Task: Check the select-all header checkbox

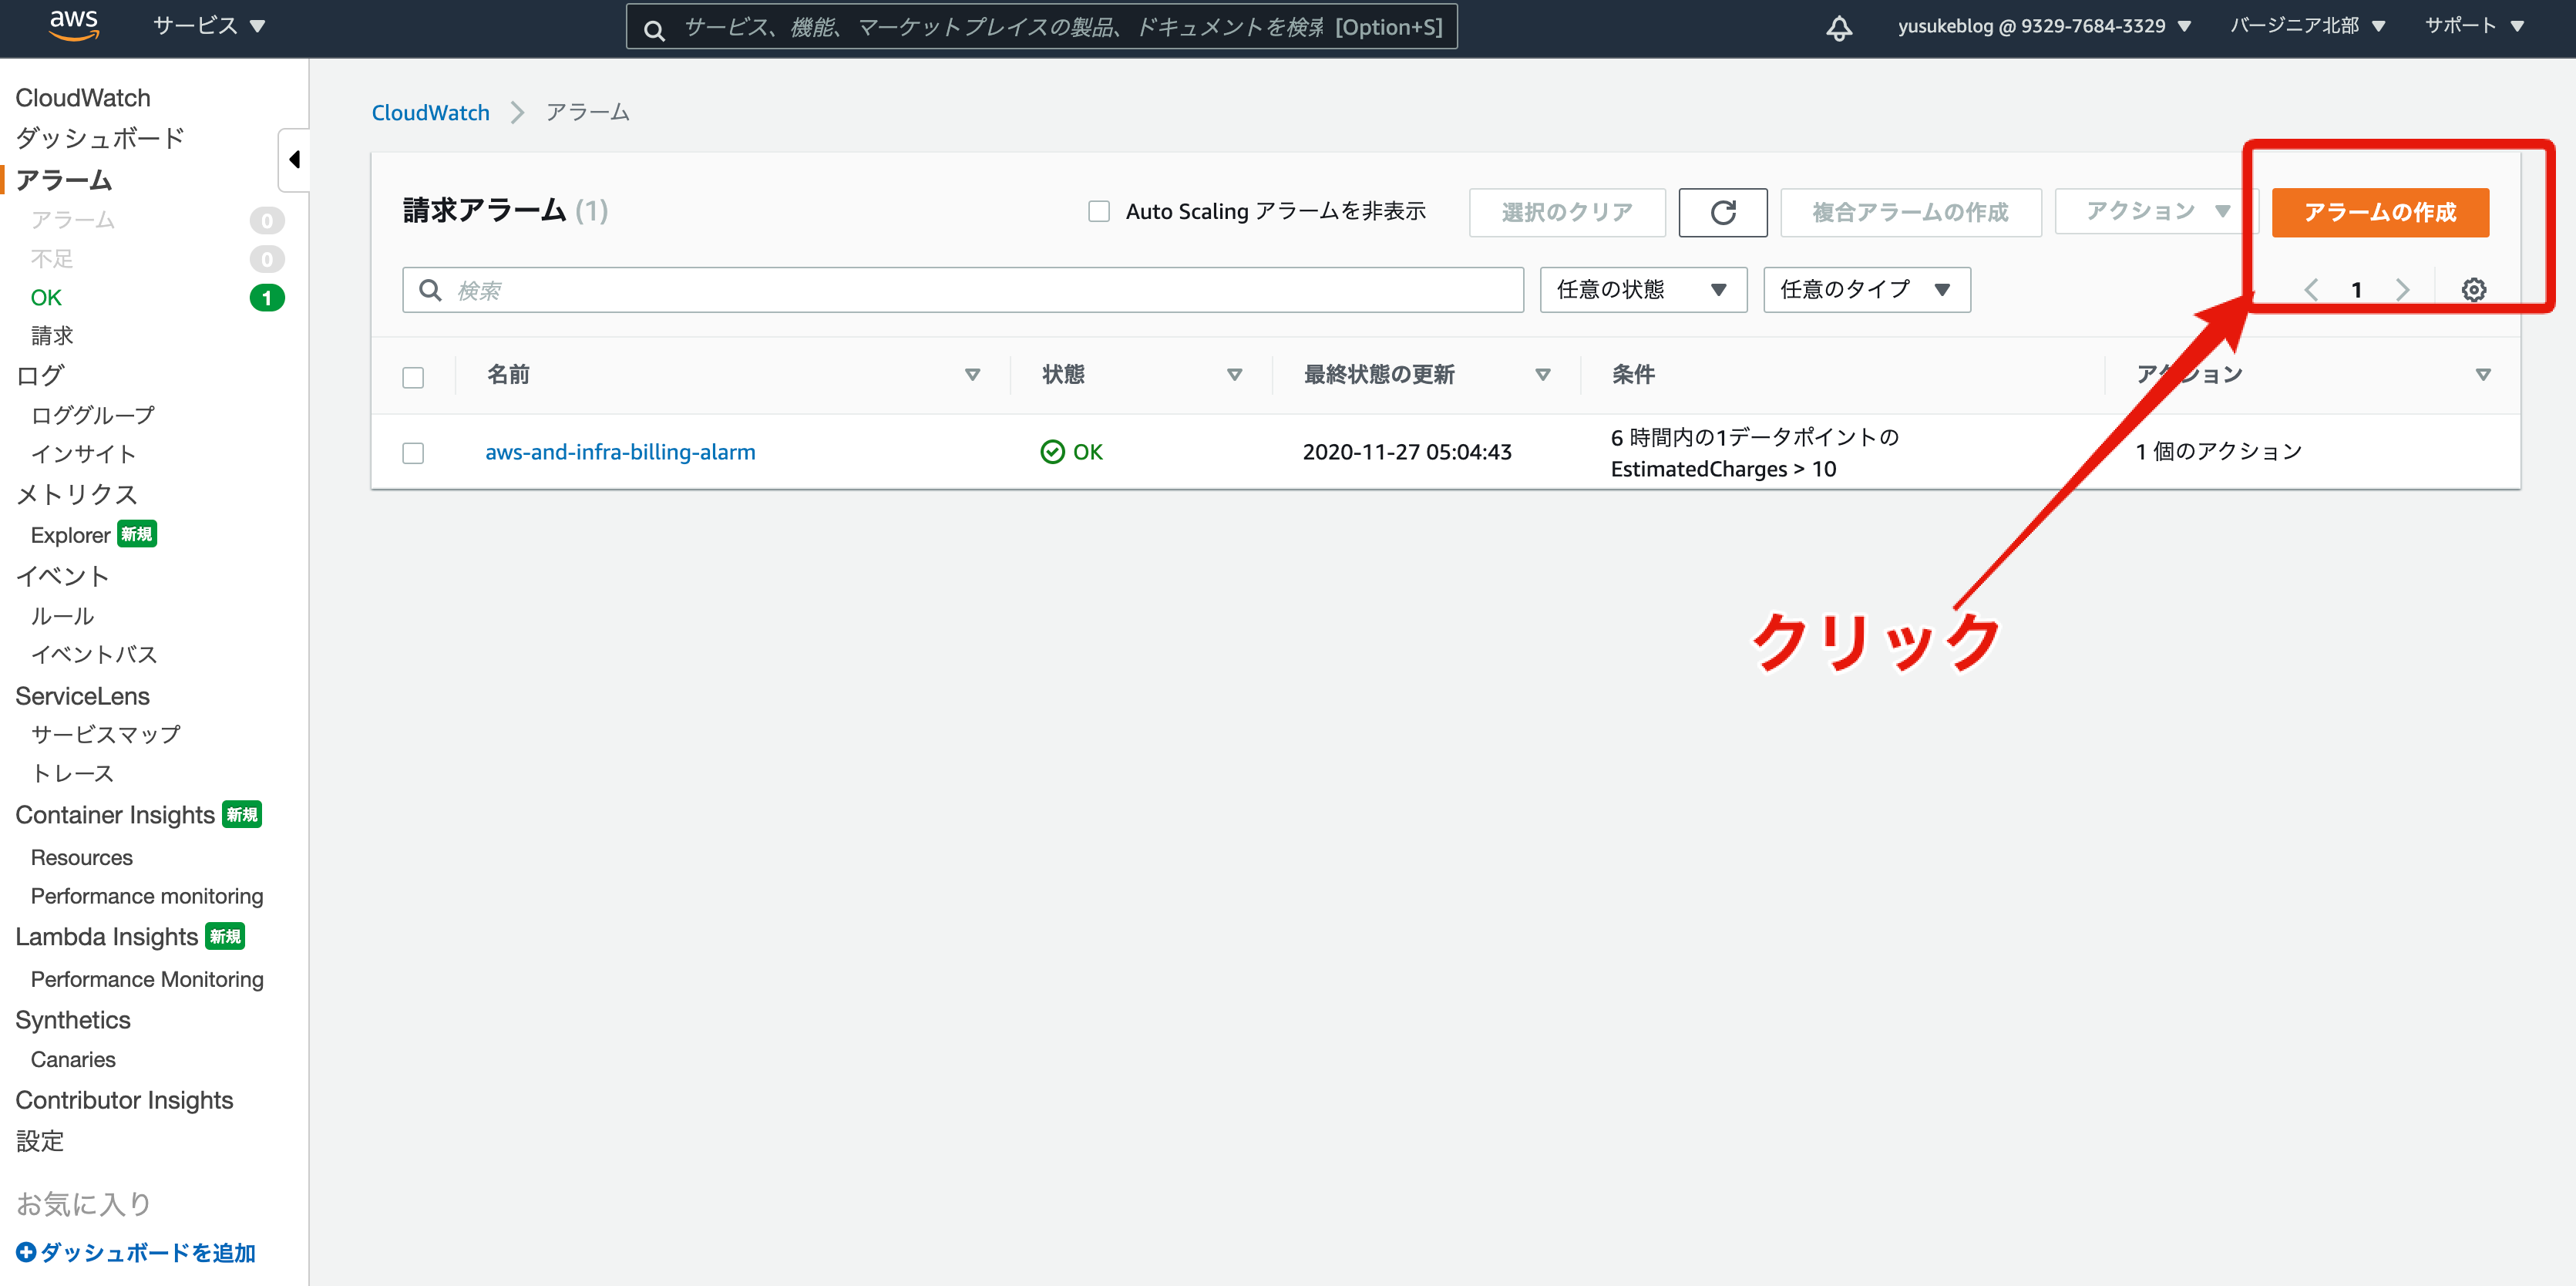Action: [x=413, y=377]
